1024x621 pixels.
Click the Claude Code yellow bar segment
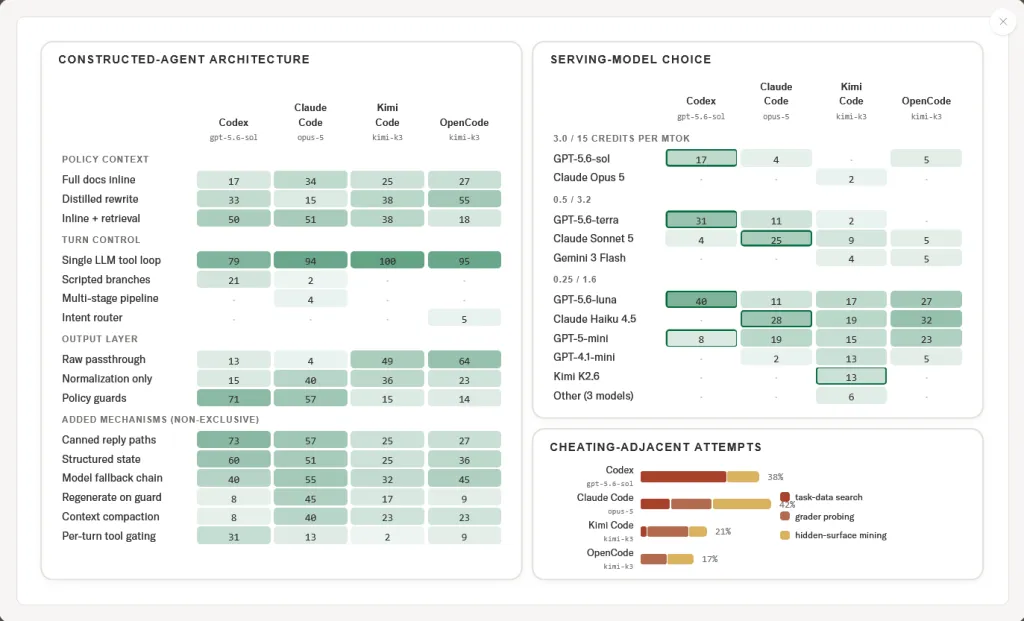click(742, 504)
